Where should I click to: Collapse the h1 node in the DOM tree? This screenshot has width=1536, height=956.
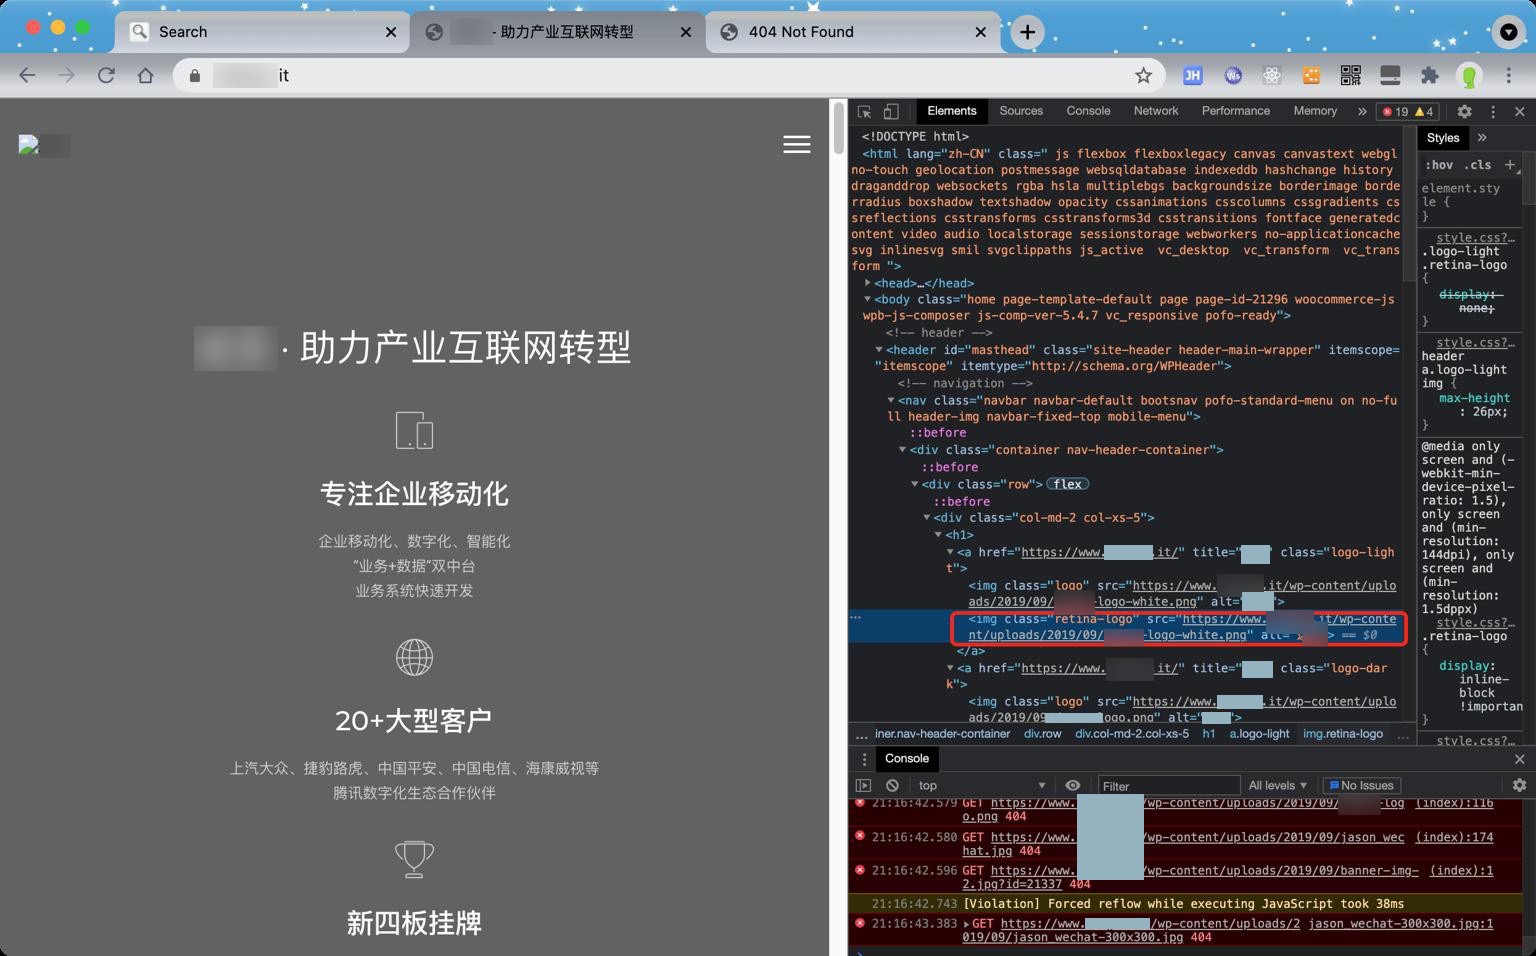pyautogui.click(x=938, y=535)
